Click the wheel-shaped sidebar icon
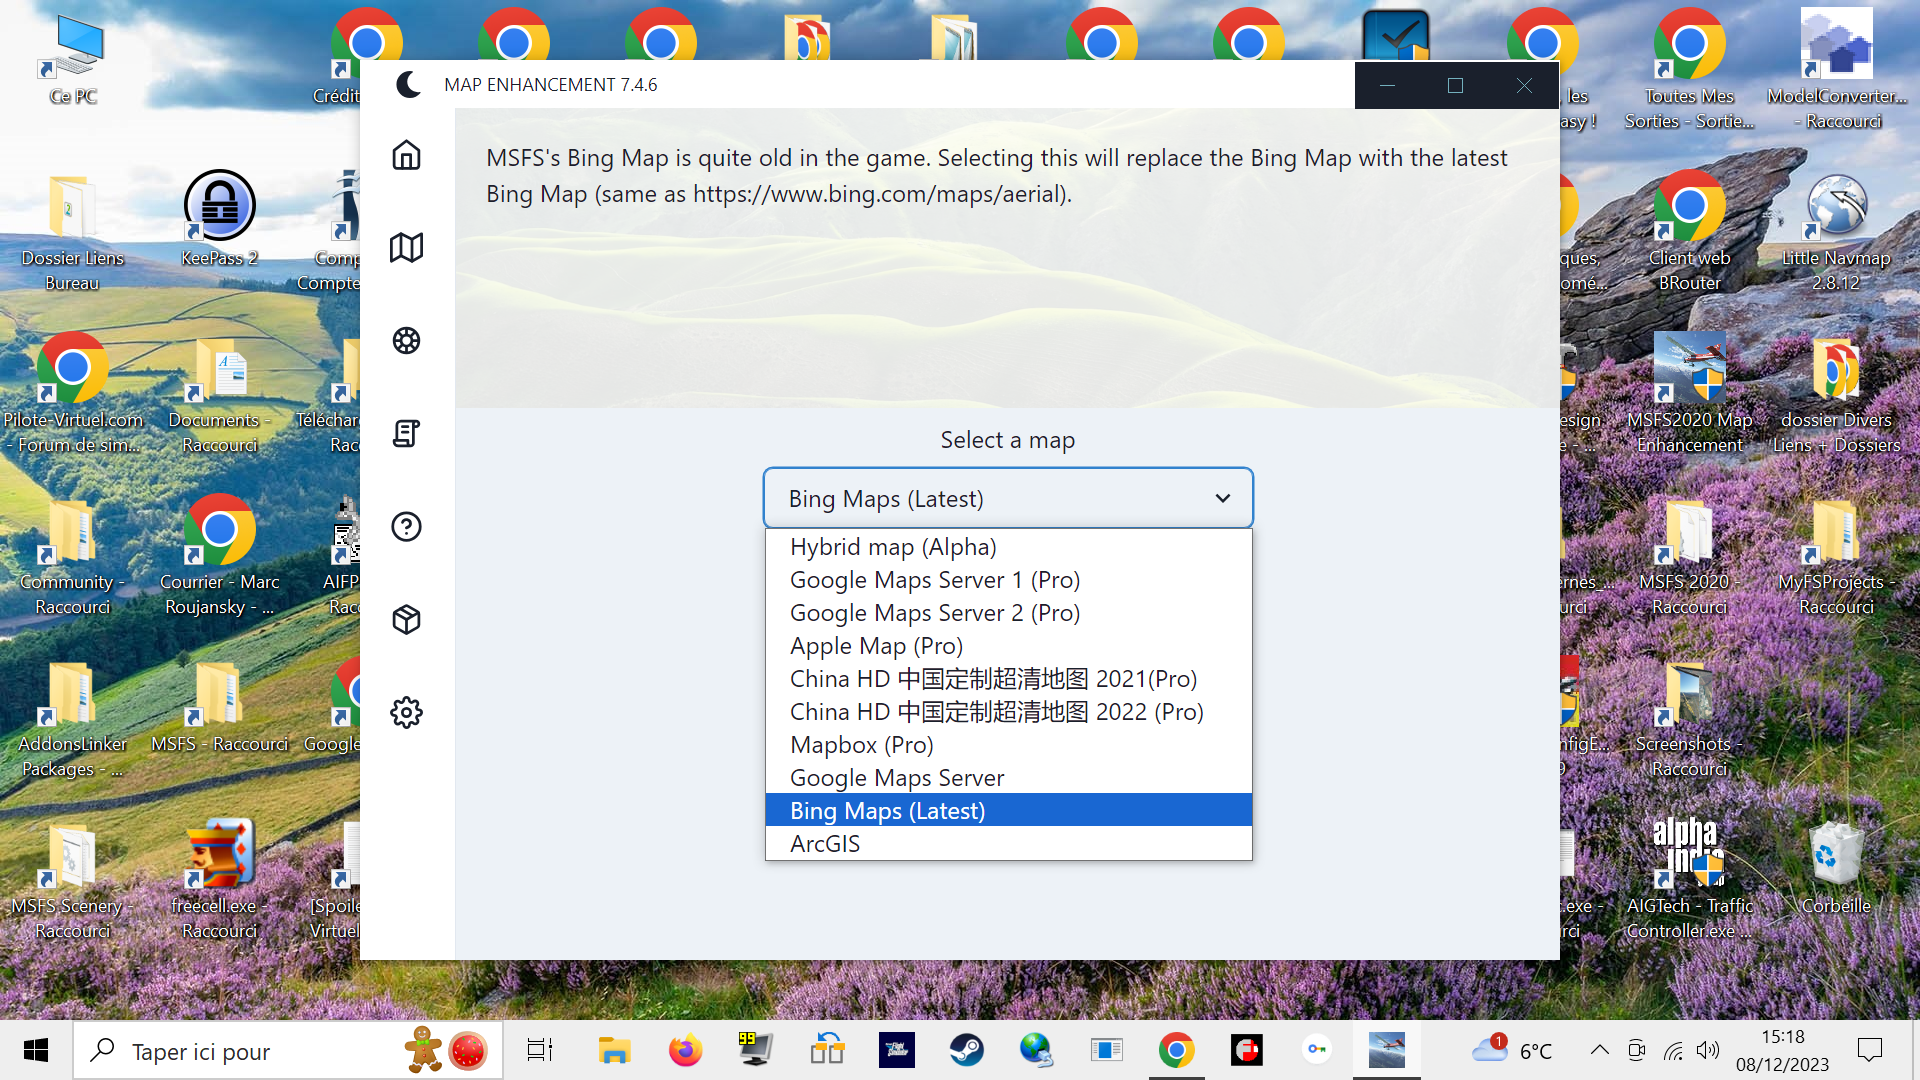Image resolution: width=1920 pixels, height=1080 pixels. click(x=406, y=341)
